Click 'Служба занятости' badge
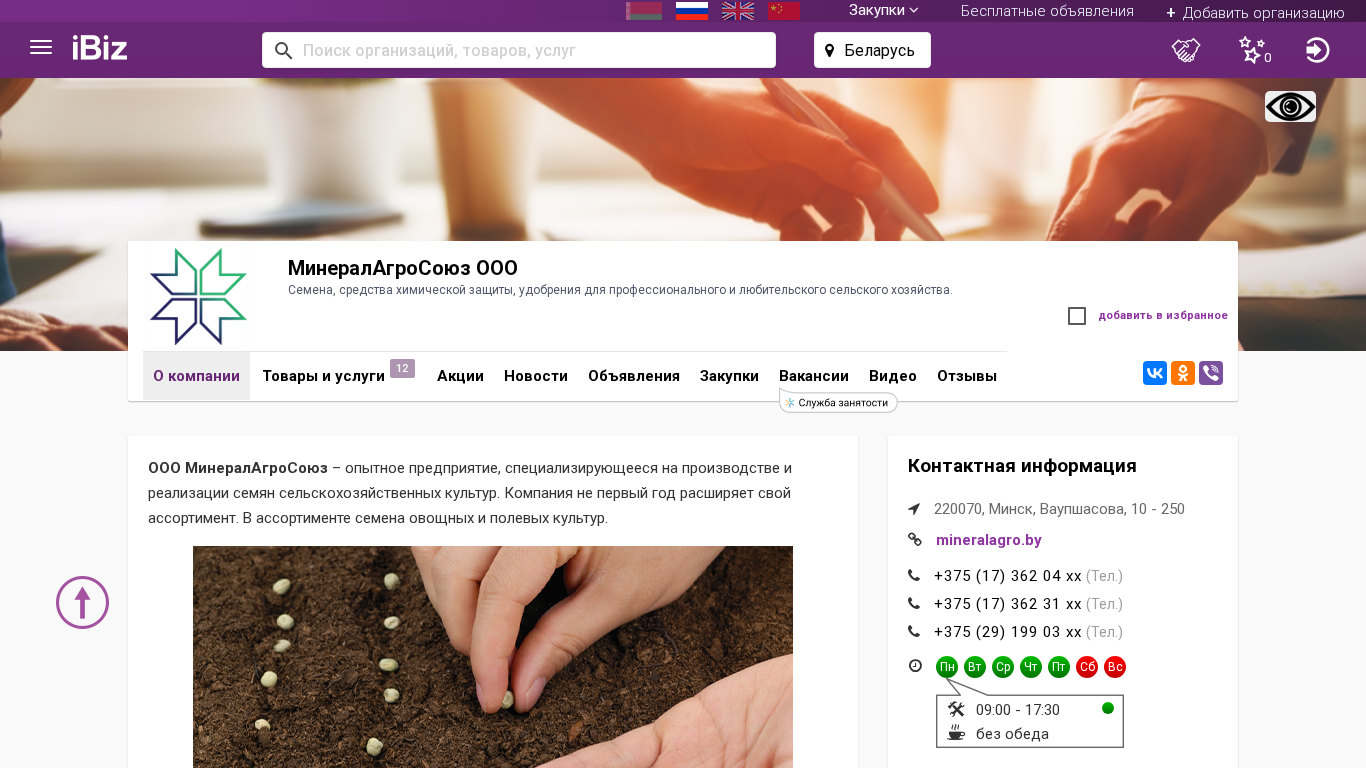 838,402
